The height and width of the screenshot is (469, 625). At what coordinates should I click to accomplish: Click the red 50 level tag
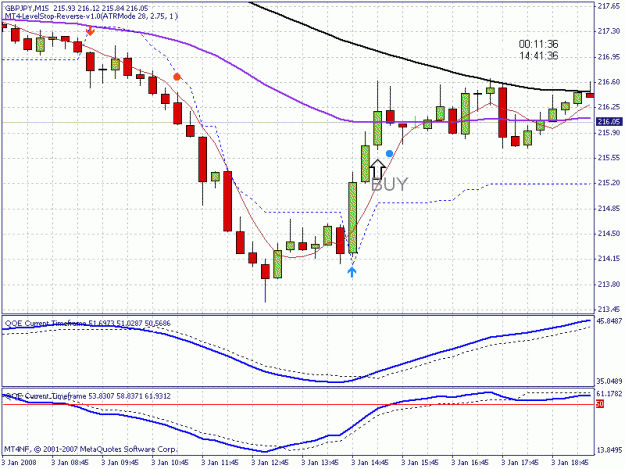pyautogui.click(x=599, y=404)
